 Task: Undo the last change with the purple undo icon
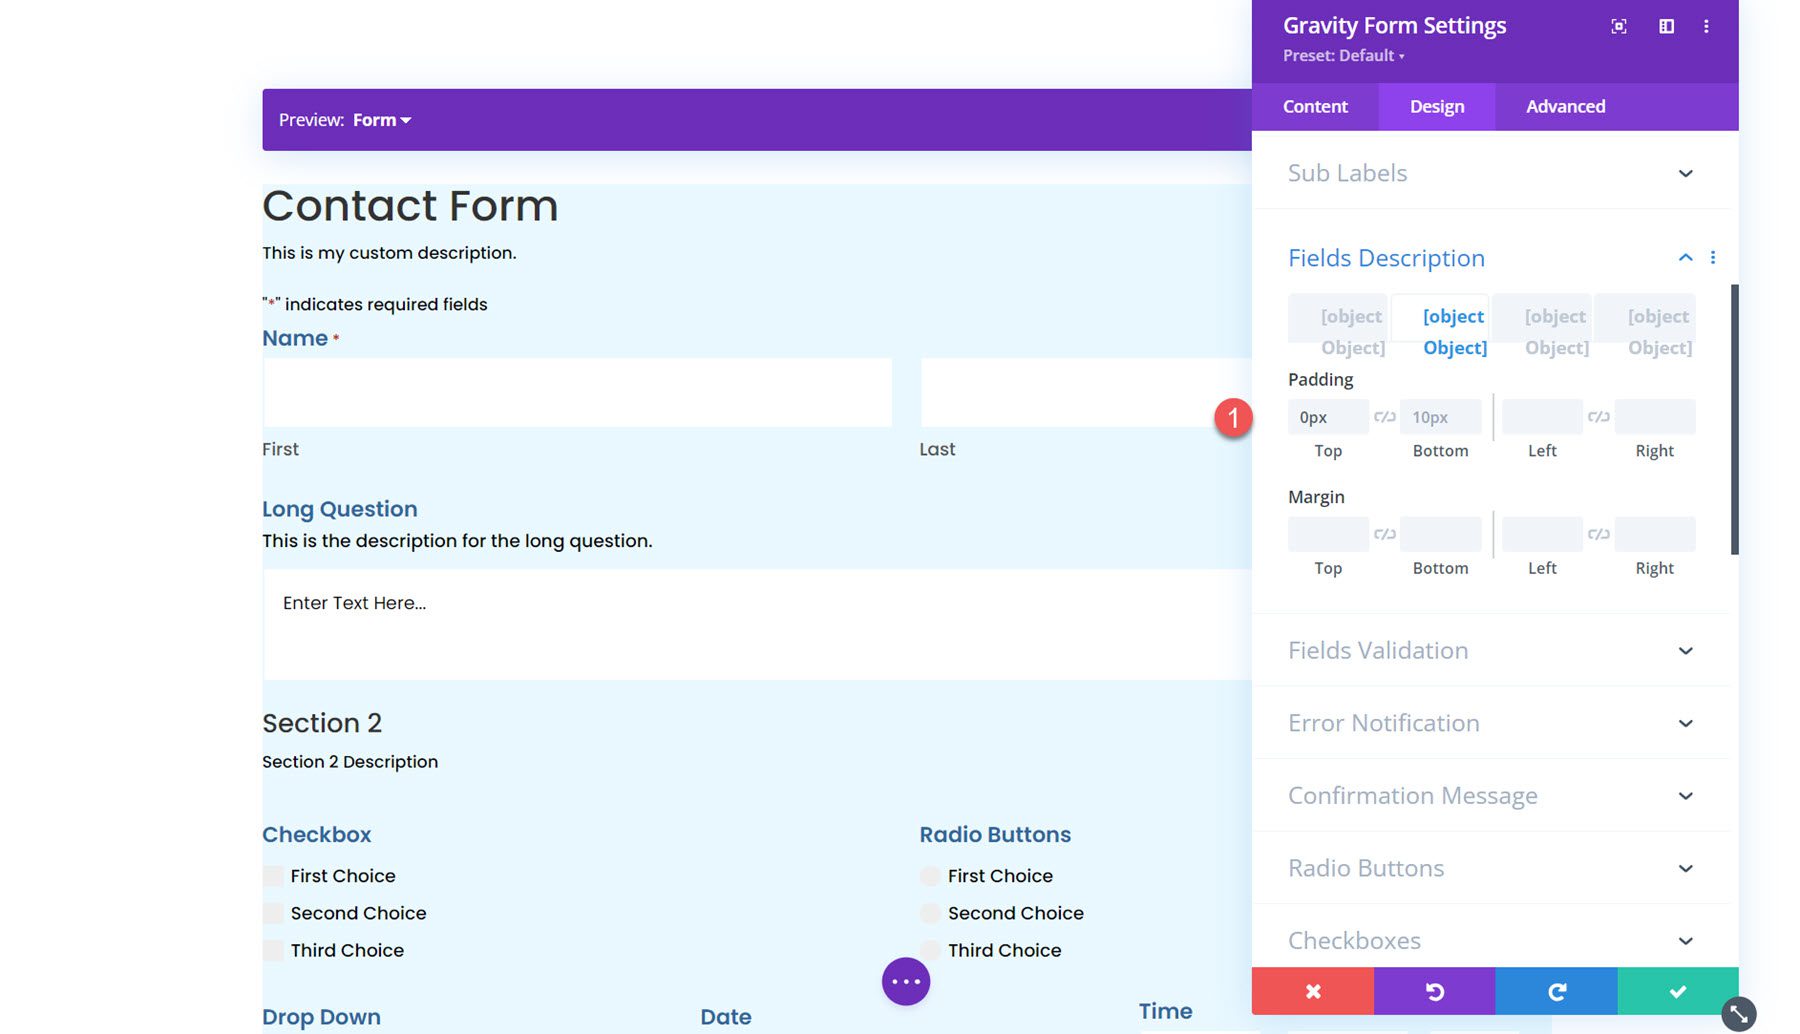(x=1435, y=991)
